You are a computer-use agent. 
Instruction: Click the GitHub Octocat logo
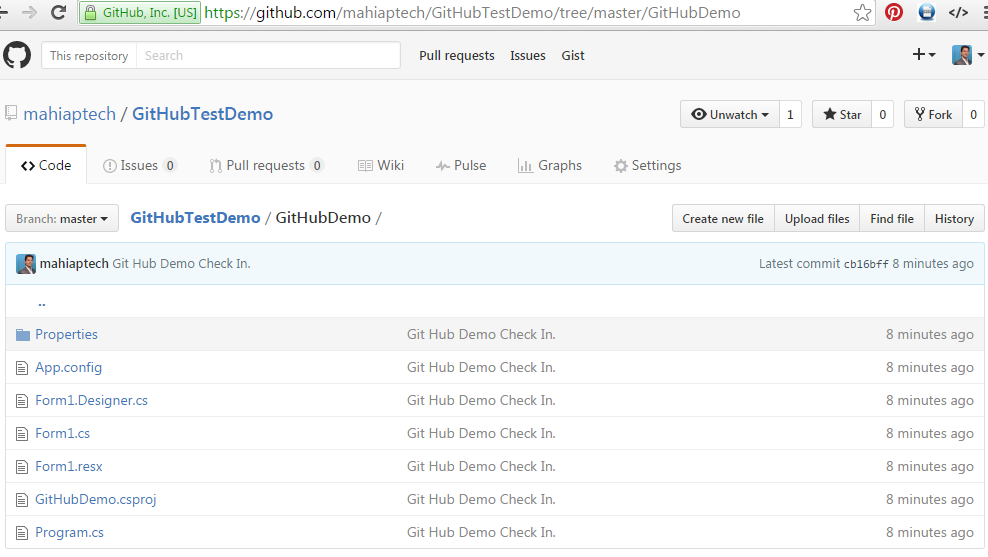coord(17,55)
